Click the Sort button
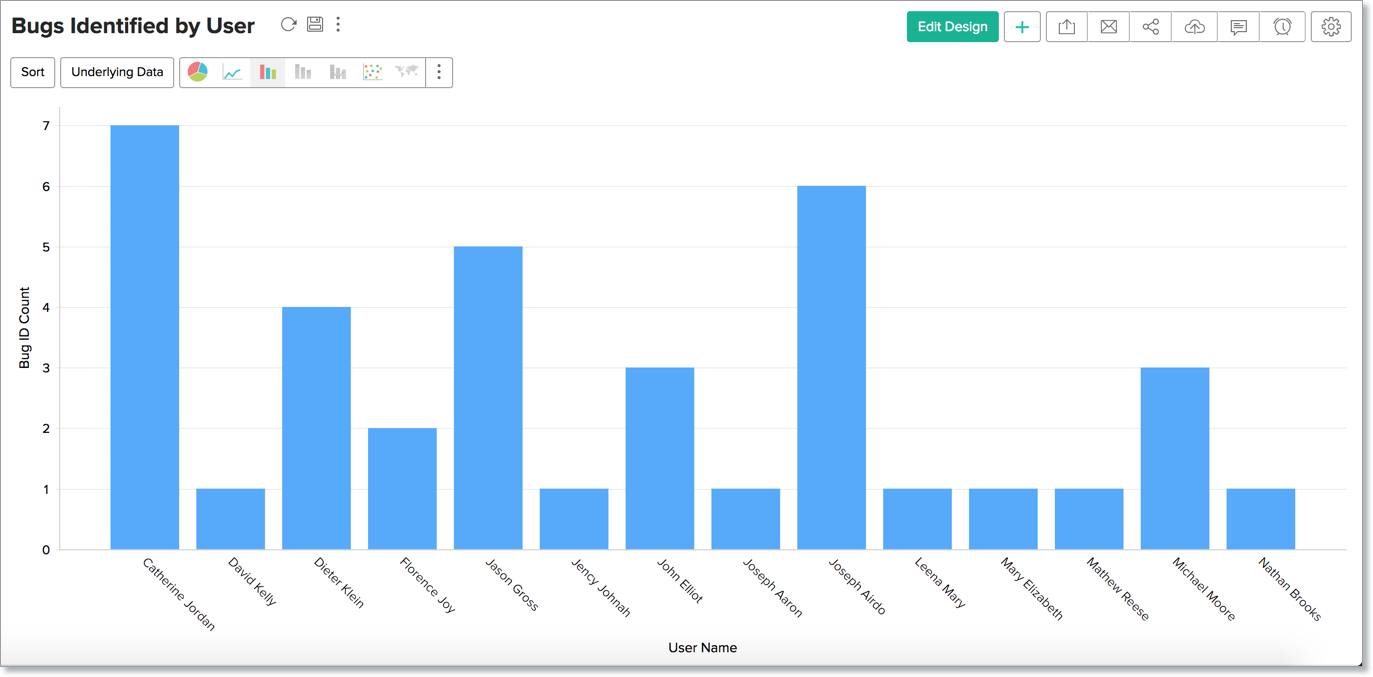 [x=33, y=72]
